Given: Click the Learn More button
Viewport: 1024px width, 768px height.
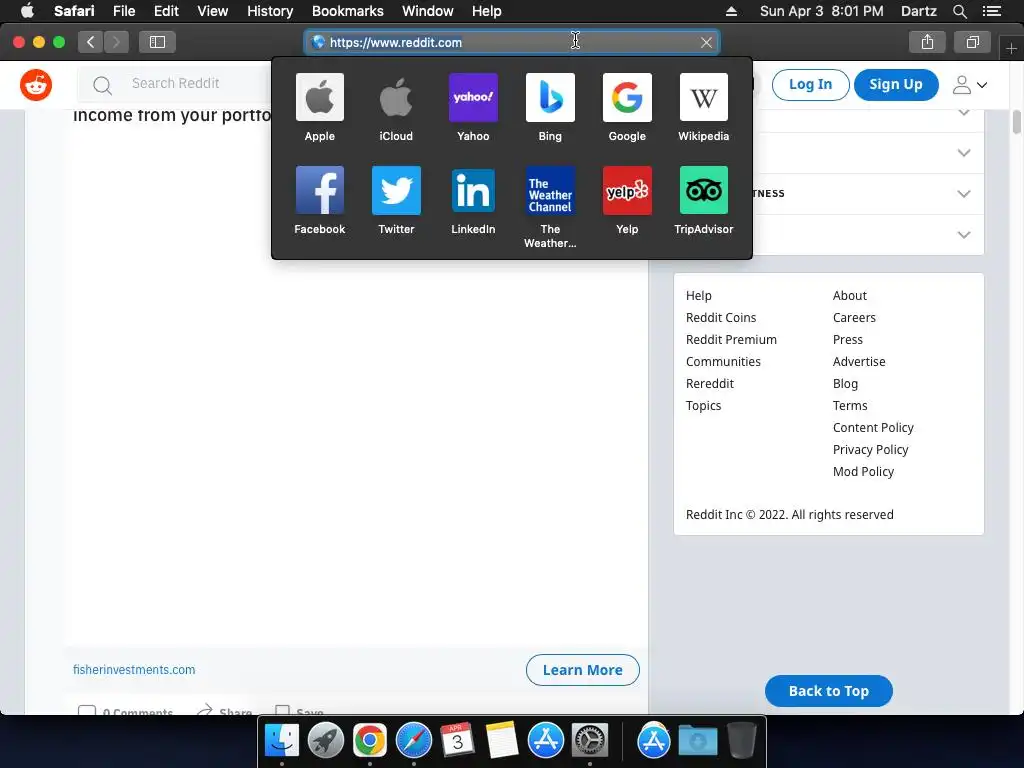Looking at the screenshot, I should coord(583,670).
